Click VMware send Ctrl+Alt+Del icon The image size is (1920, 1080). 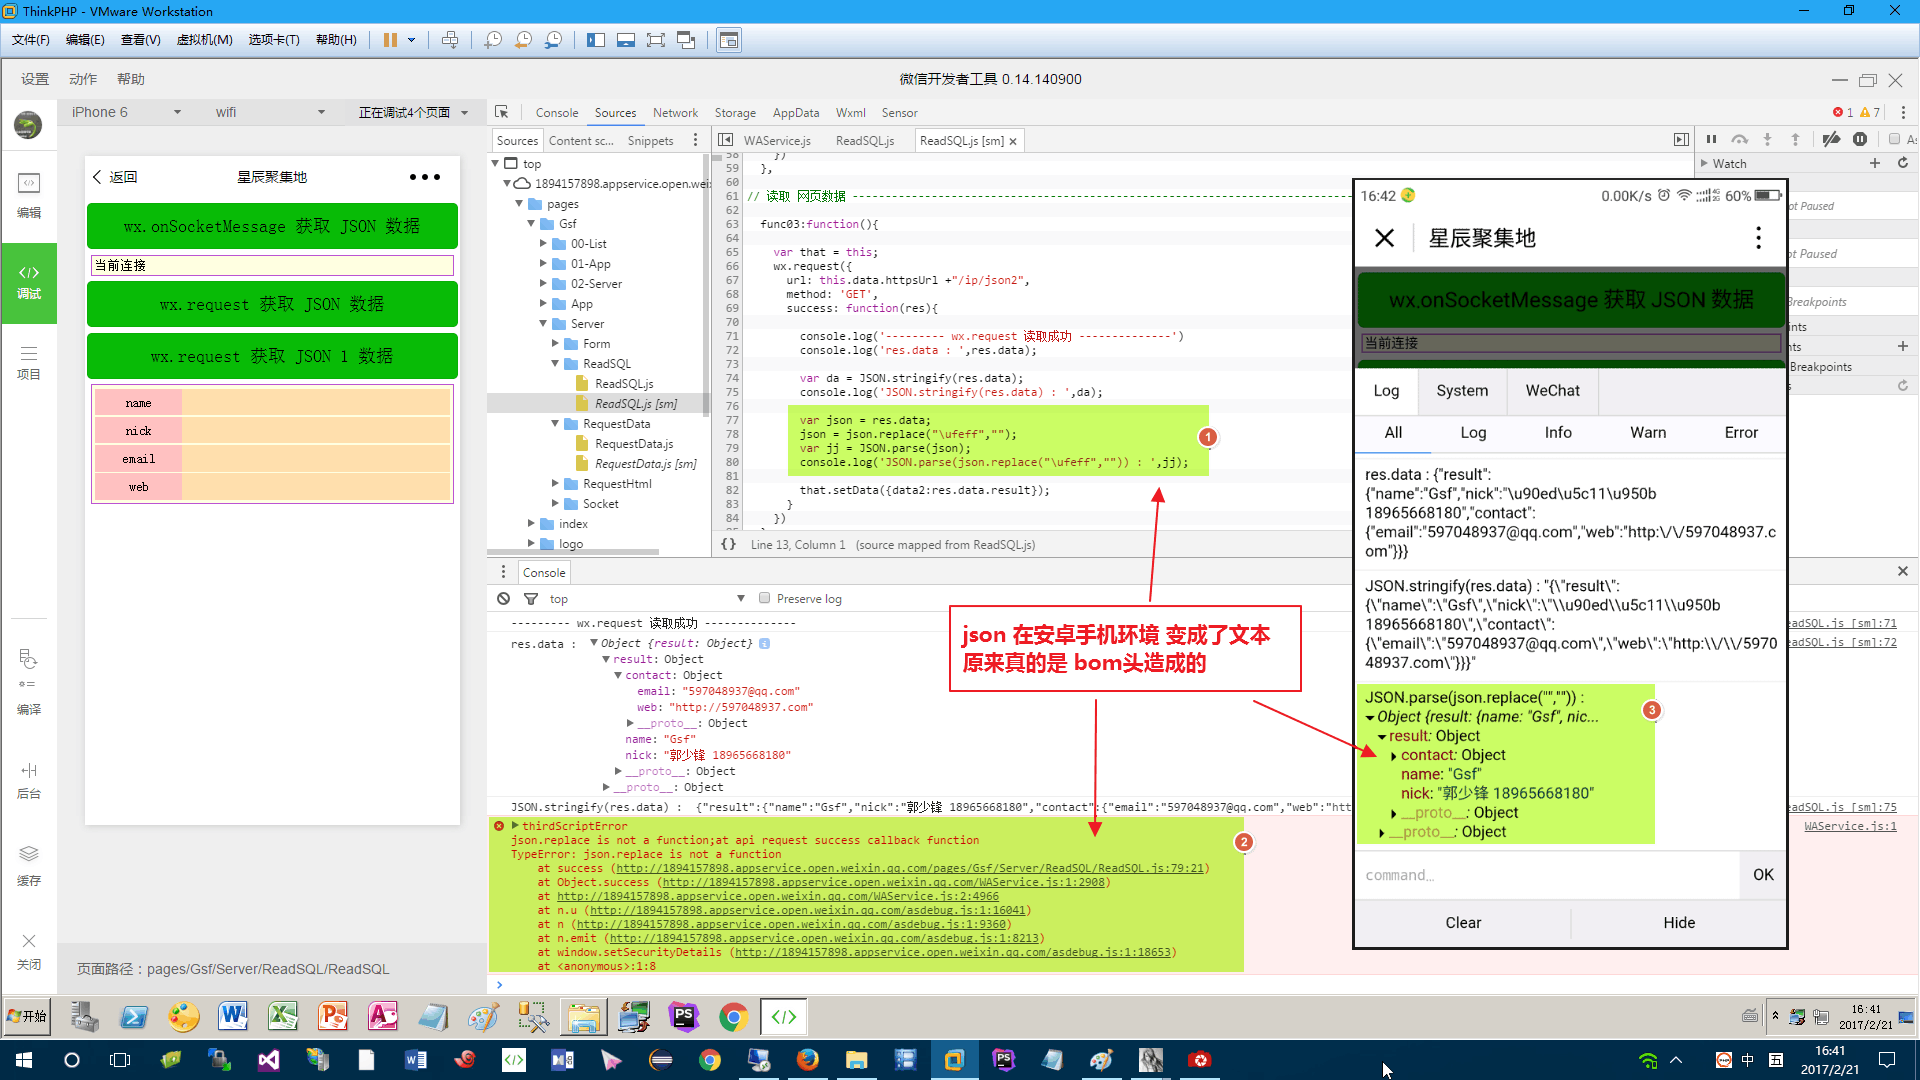(450, 40)
